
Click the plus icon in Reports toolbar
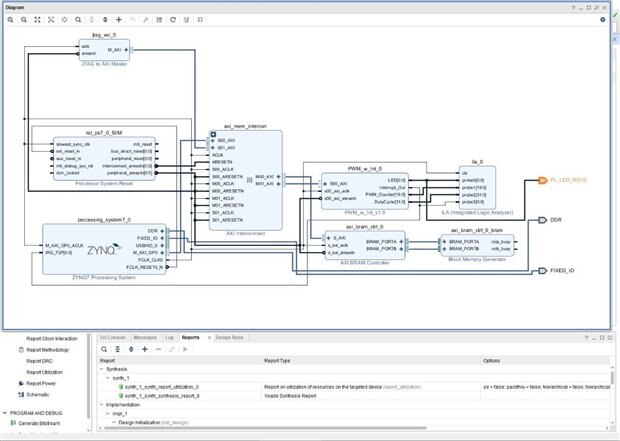click(x=145, y=349)
